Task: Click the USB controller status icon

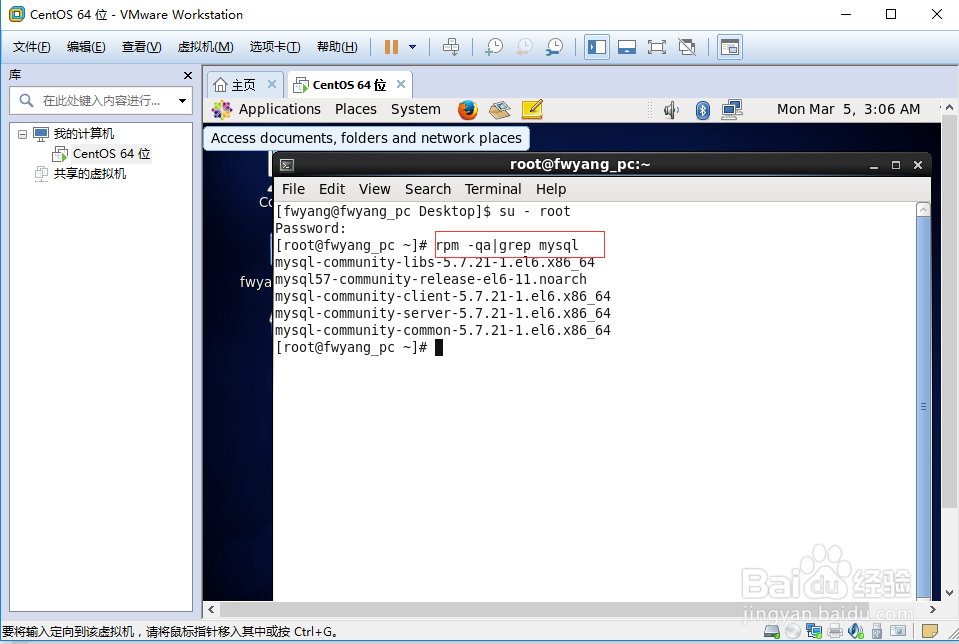Action: [x=876, y=631]
